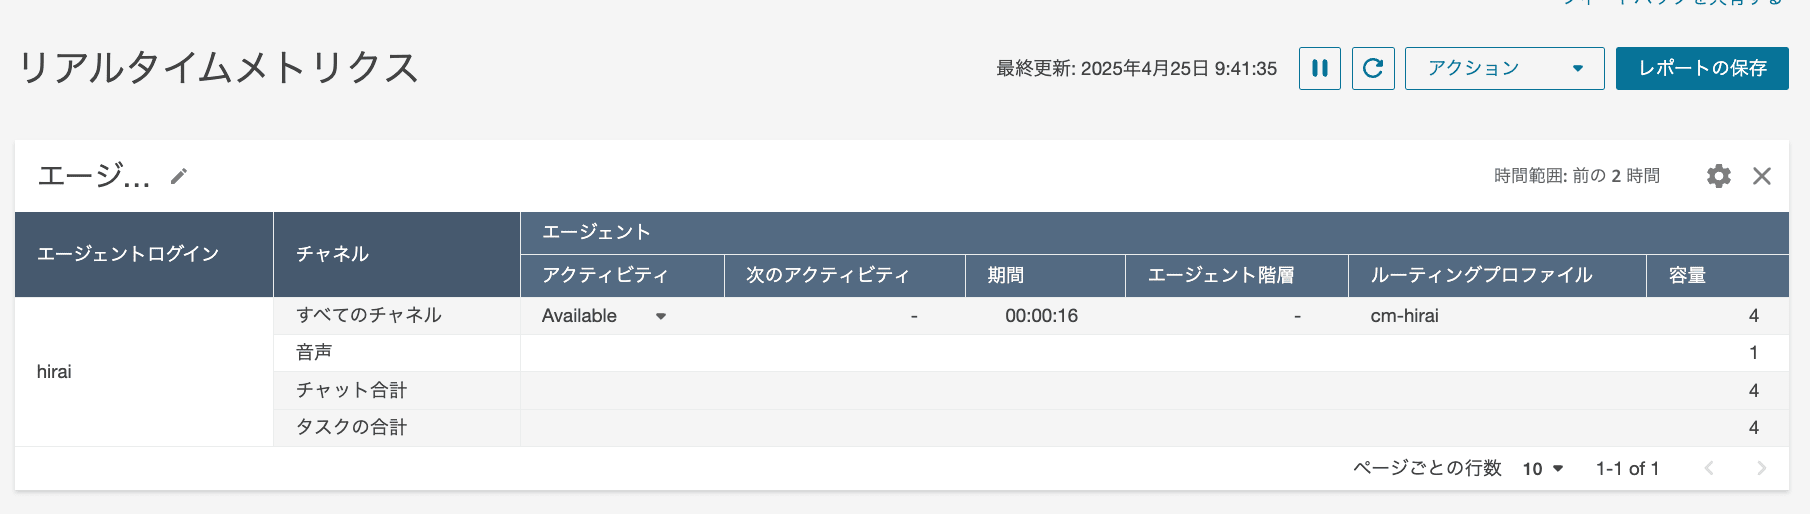1810x514 pixels.
Task: Pause the real-time metrics auto-refresh
Action: pos(1320,68)
